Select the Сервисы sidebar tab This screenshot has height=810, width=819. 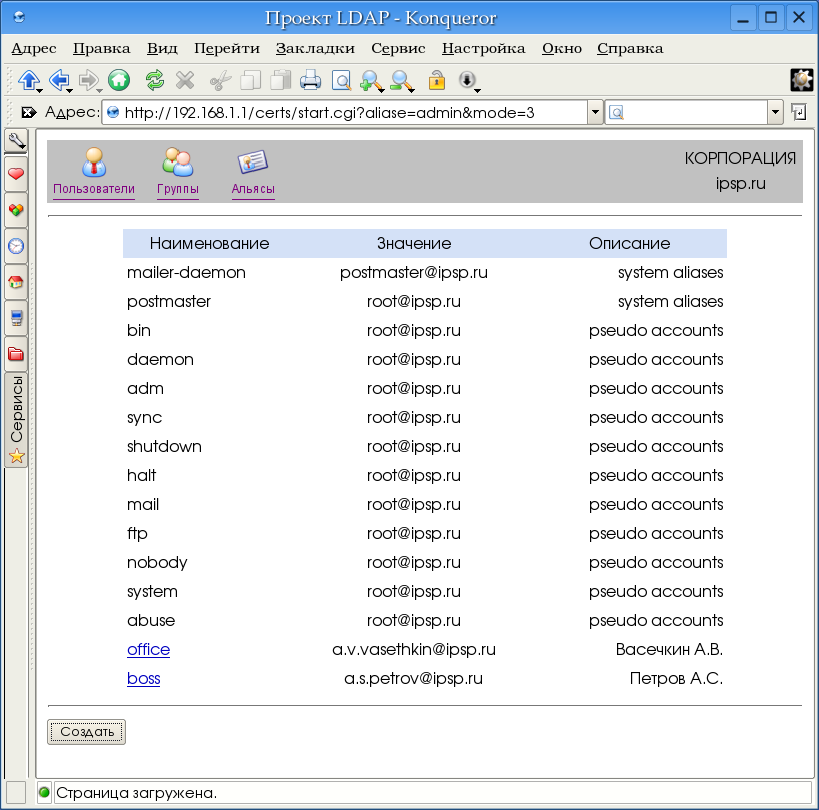coord(16,420)
